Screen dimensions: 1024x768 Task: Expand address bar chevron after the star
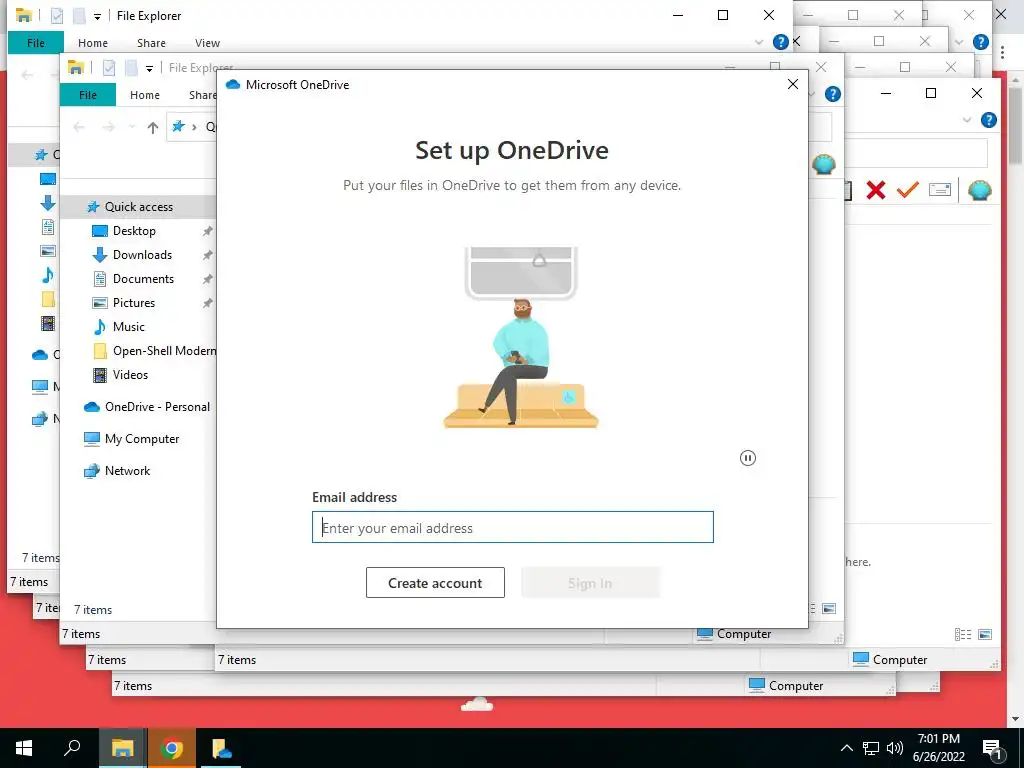point(194,127)
